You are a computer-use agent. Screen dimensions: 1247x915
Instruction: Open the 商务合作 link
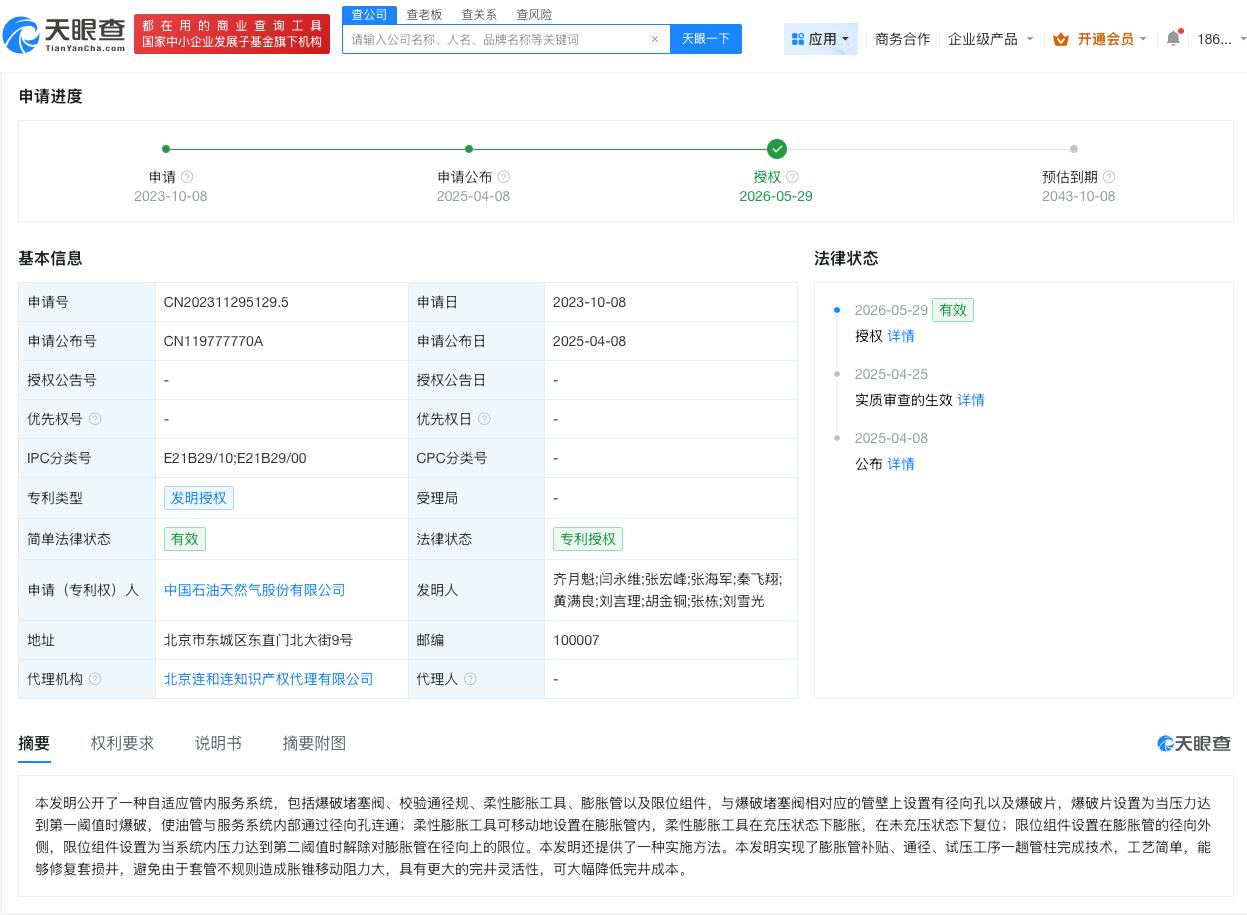(x=902, y=39)
